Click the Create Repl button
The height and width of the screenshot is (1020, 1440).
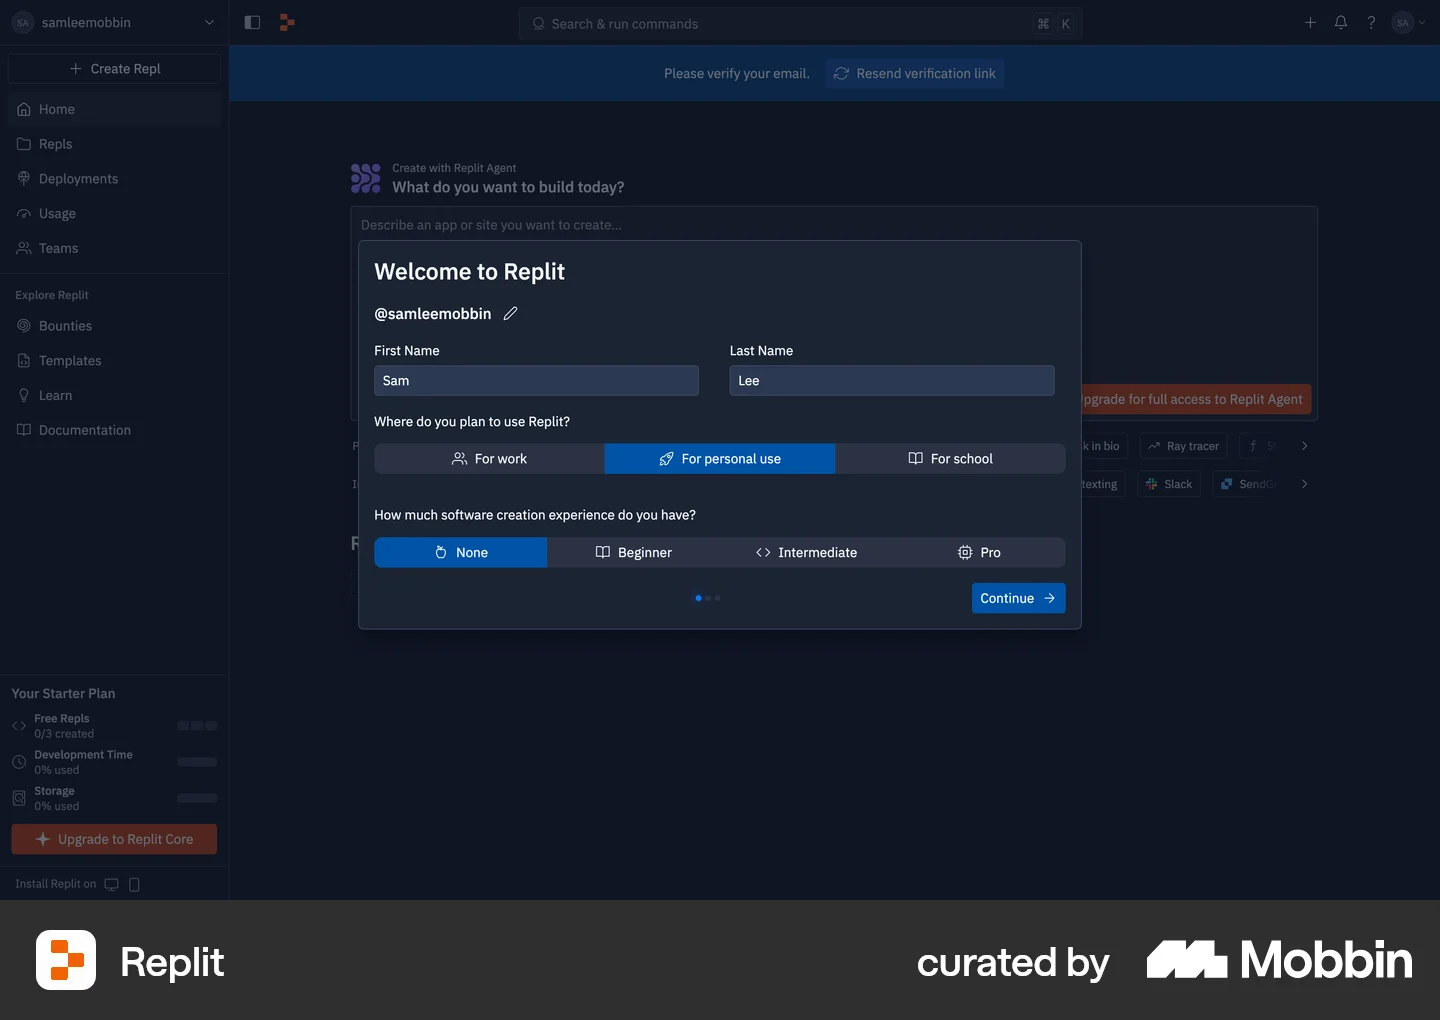(x=114, y=68)
